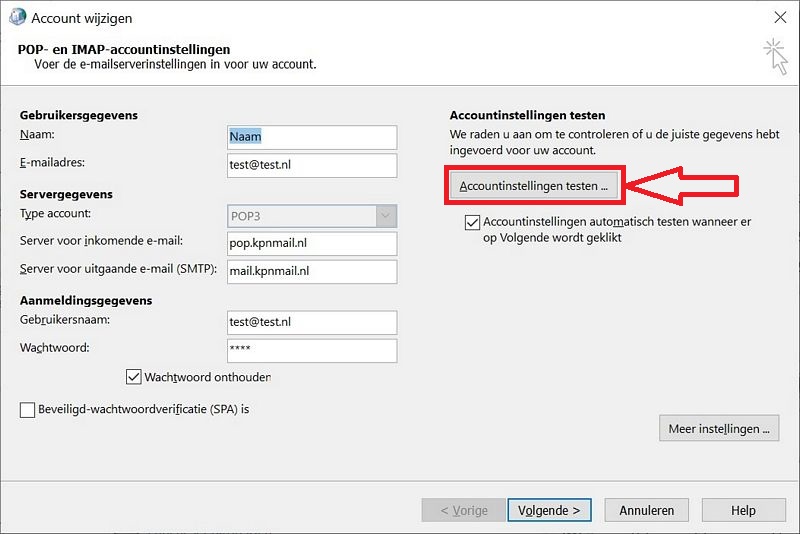Click the POP- en IMAP-accountinstellingen title
The width and height of the screenshot is (800, 534).
tap(124, 49)
